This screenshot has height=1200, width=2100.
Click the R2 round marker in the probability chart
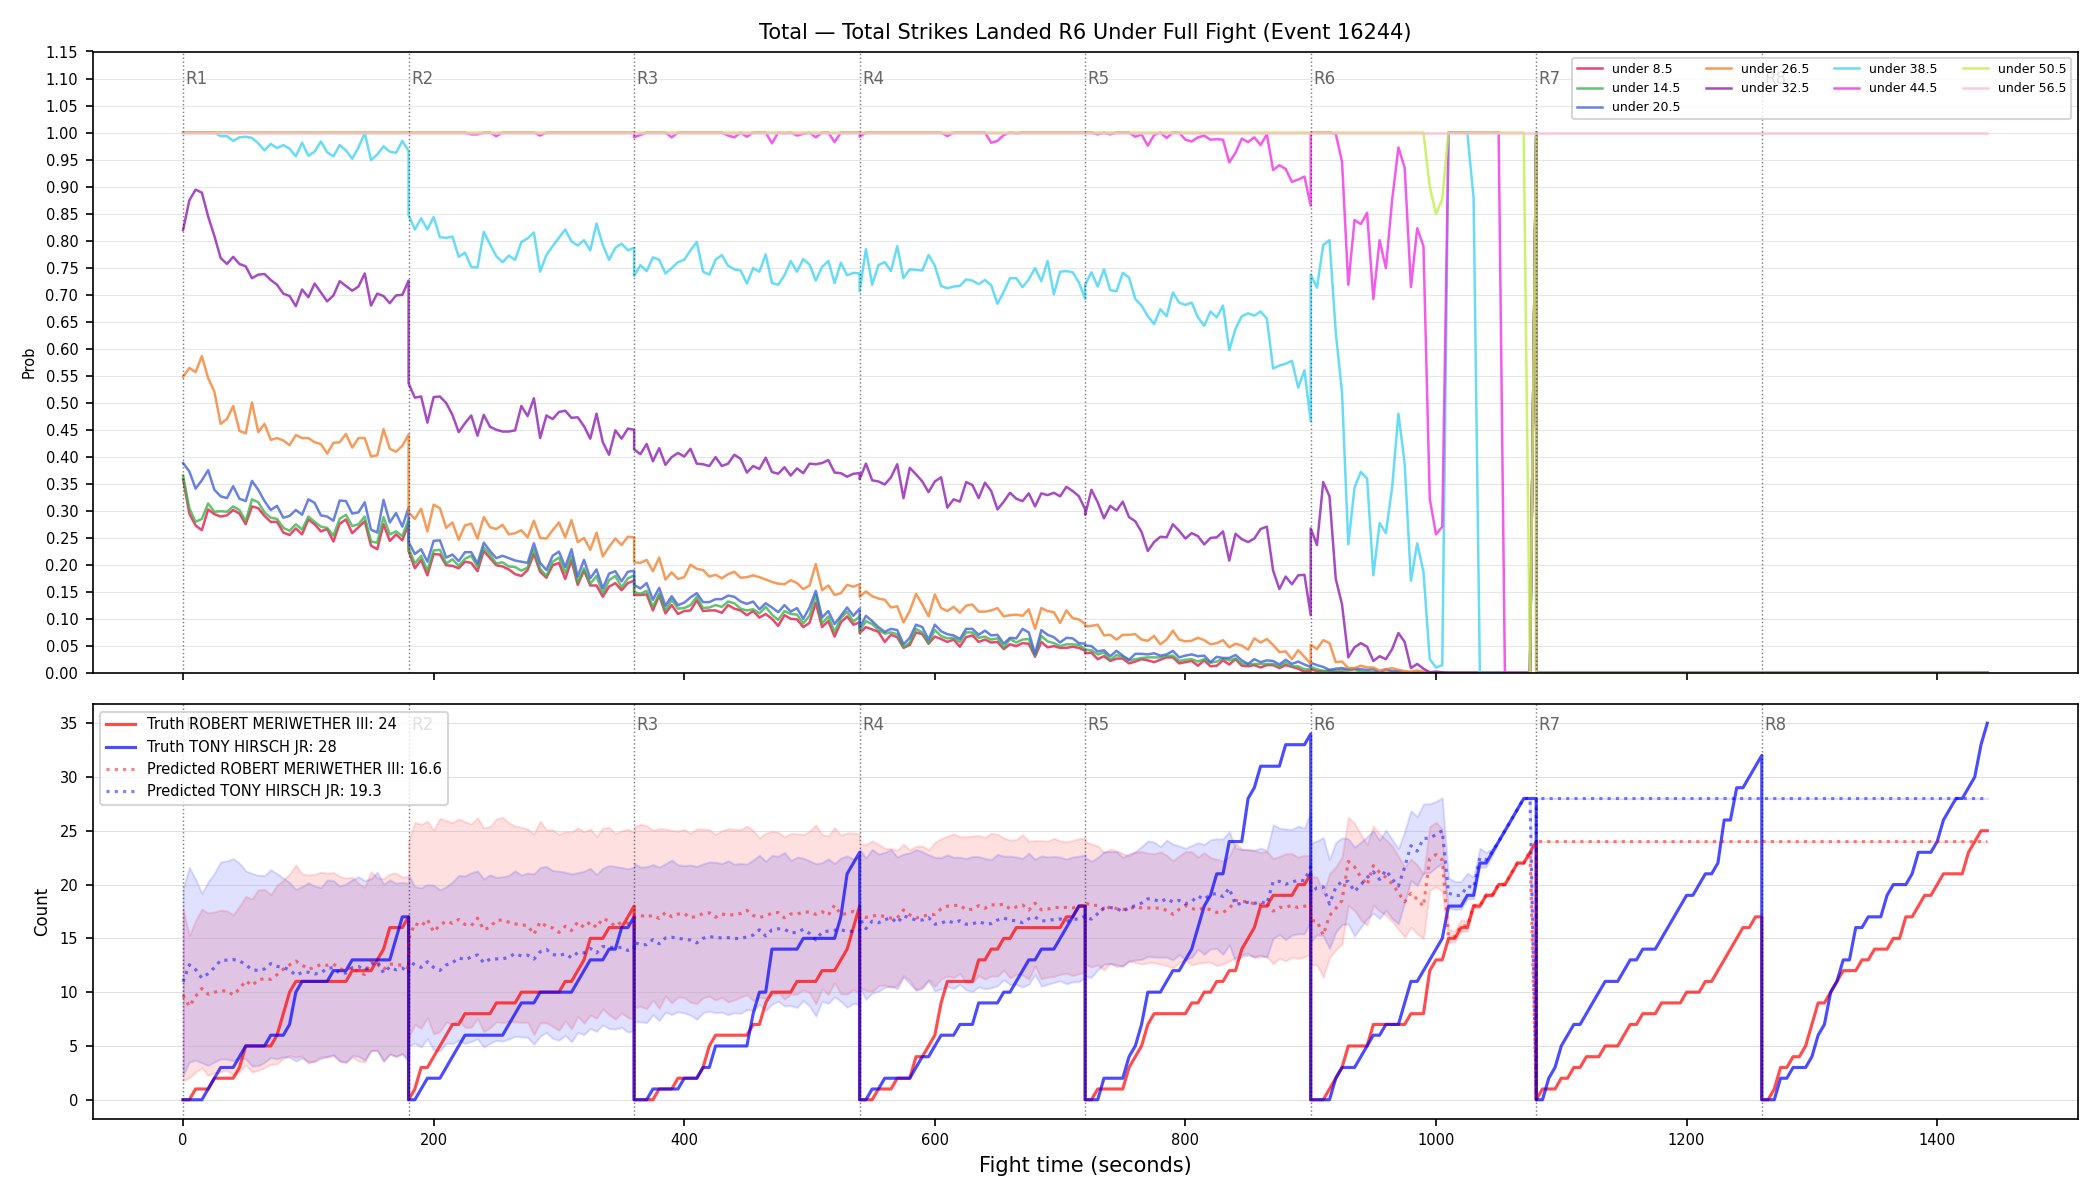pos(422,78)
